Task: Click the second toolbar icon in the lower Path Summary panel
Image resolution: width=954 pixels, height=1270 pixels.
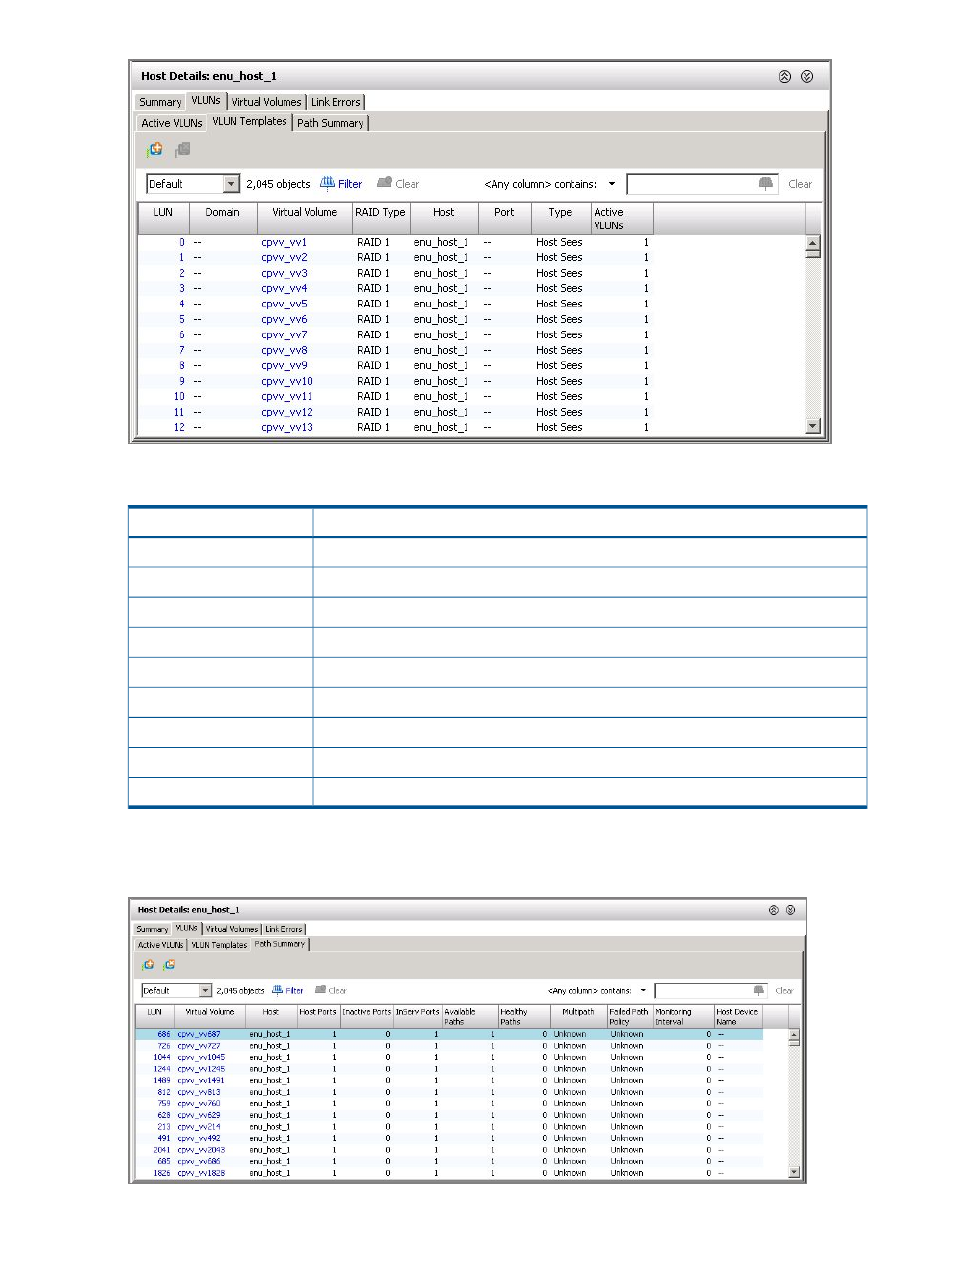Action: click(x=169, y=965)
